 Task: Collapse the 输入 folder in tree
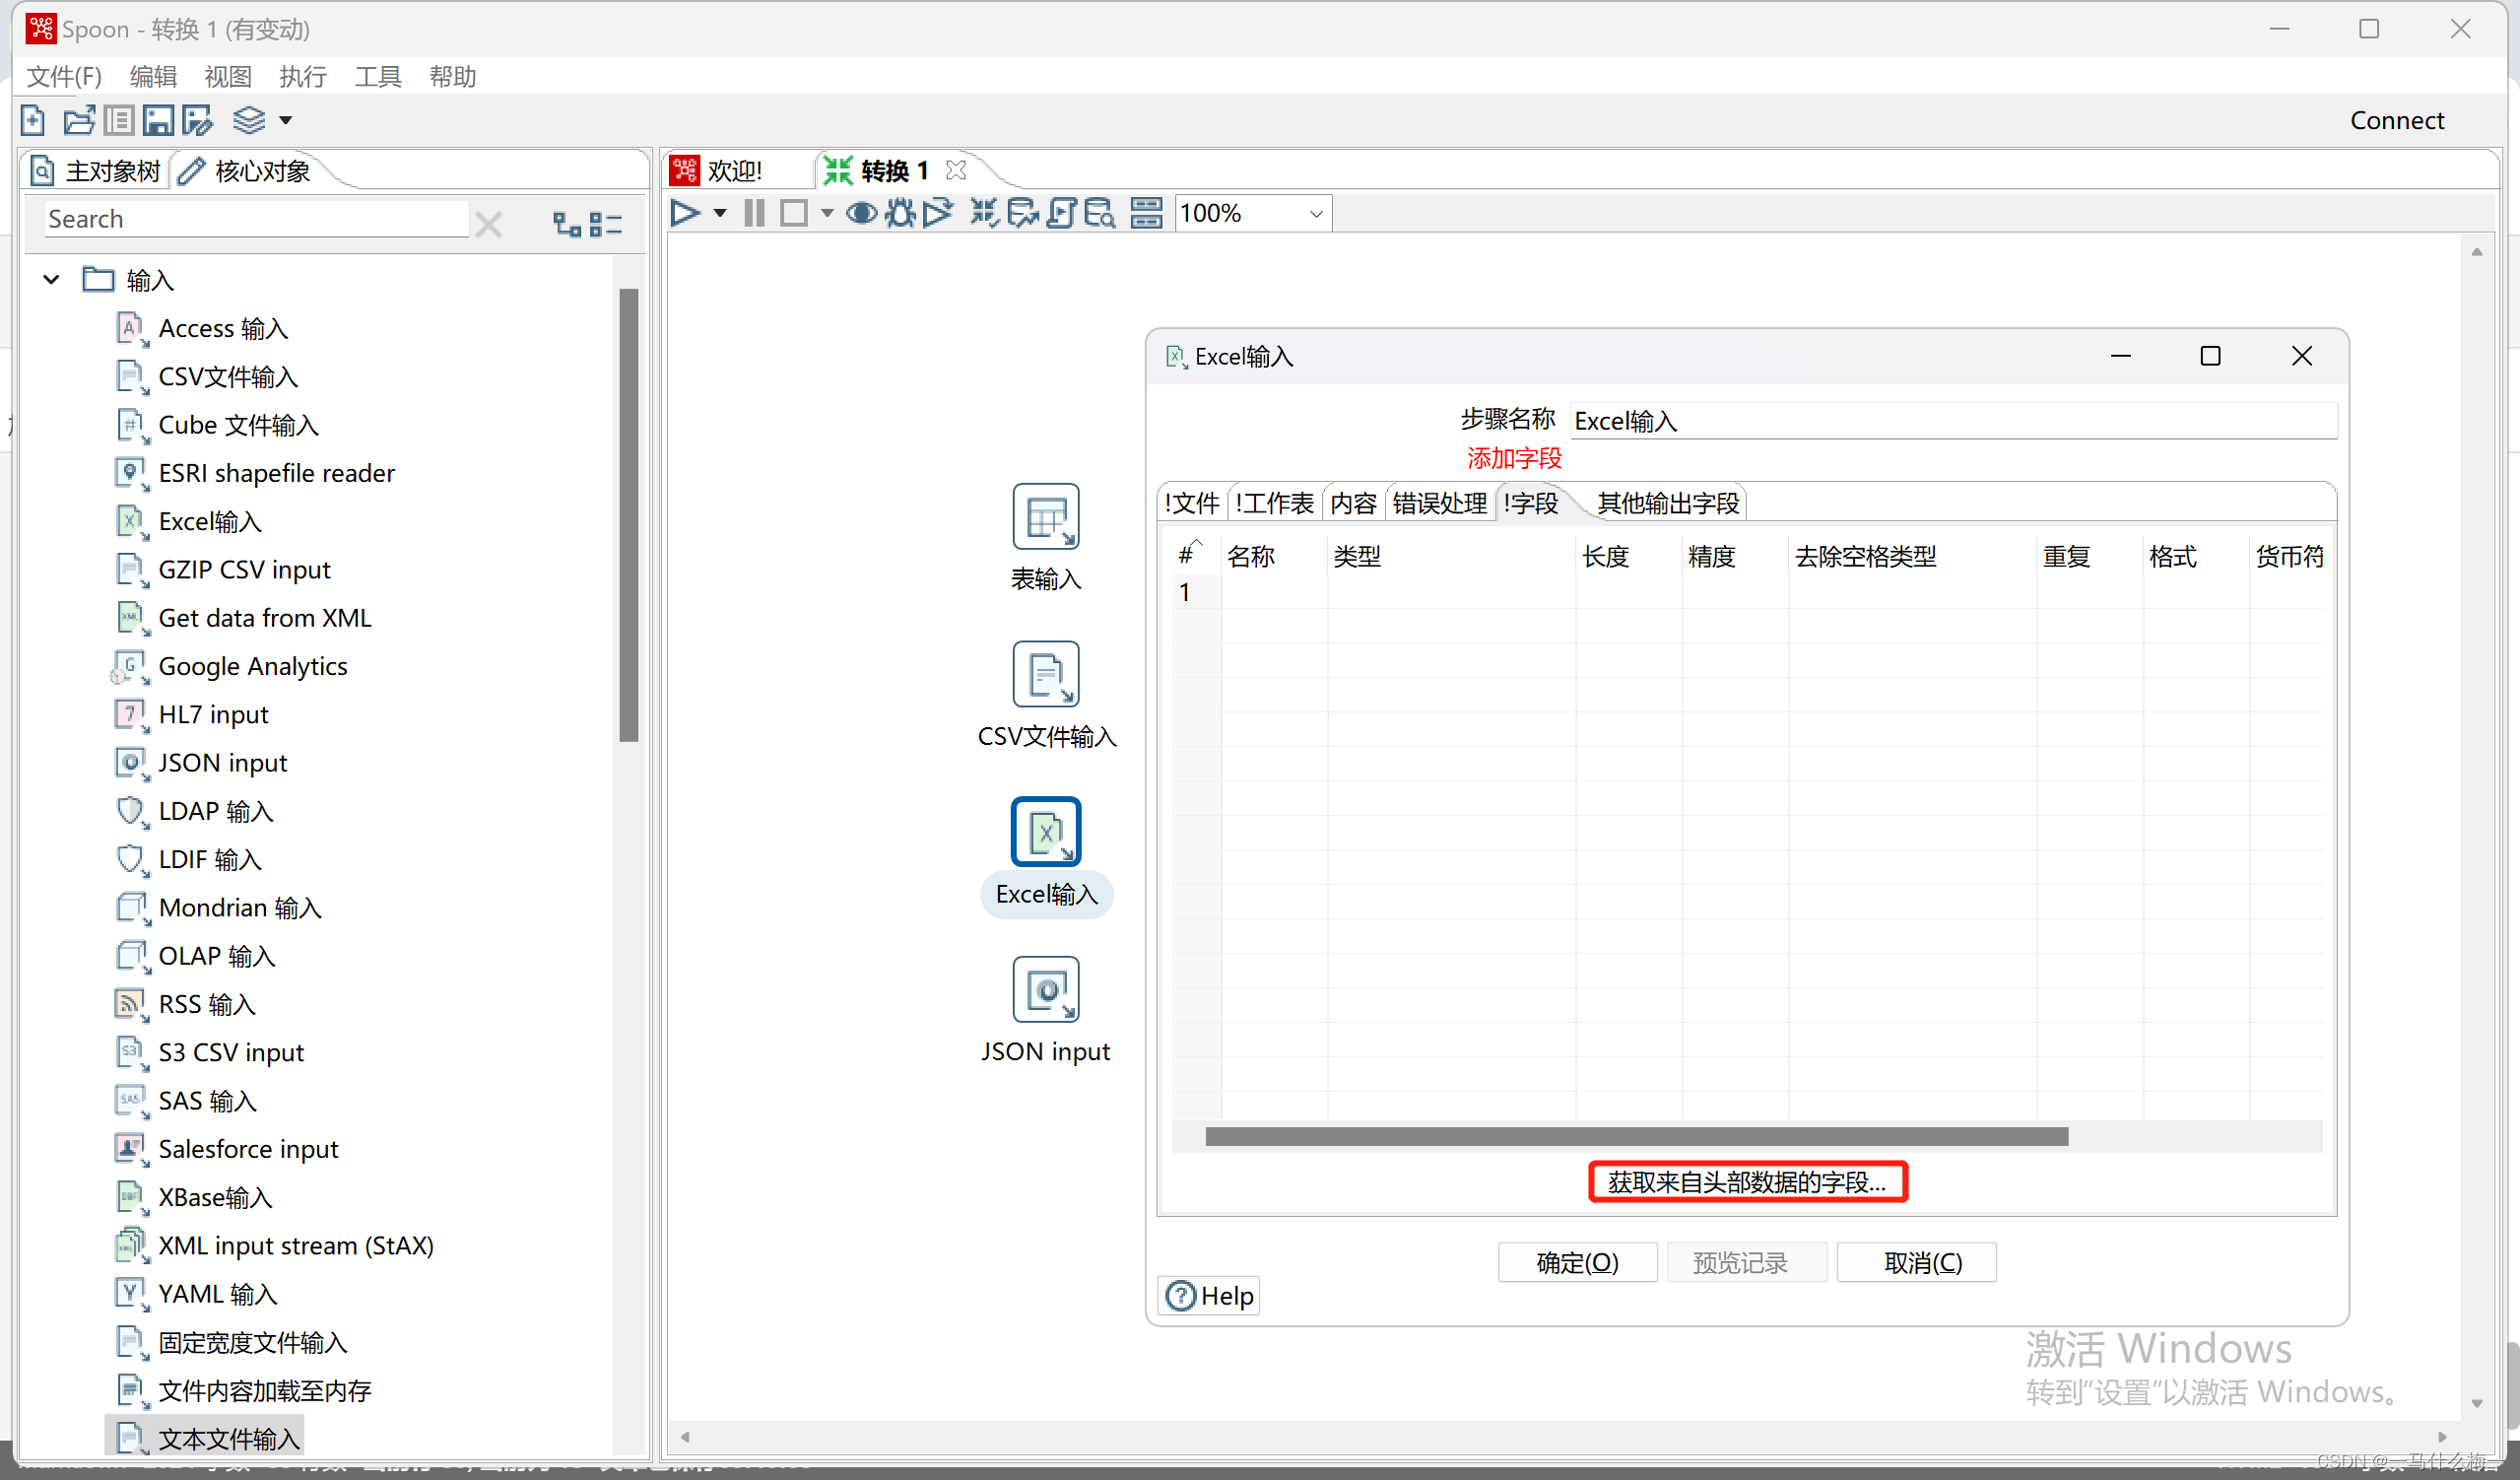[x=51, y=280]
